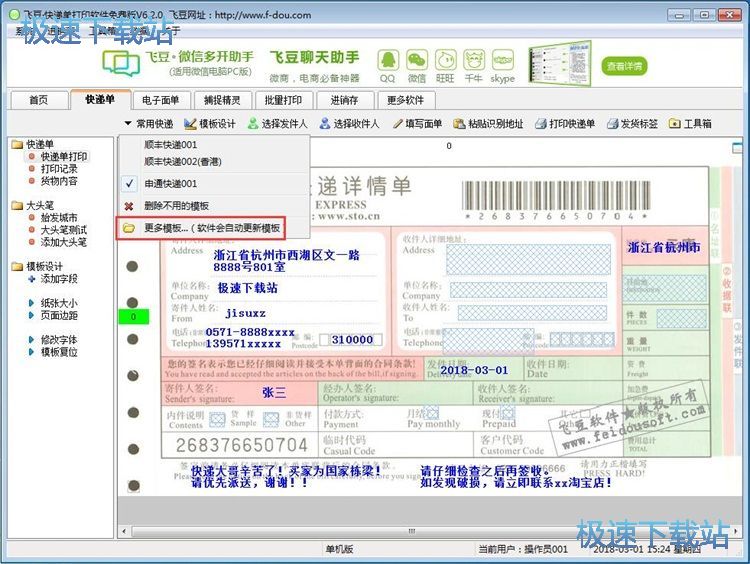The height and width of the screenshot is (564, 750).
Task: Click the Wangwang icon in banner
Action: (445, 60)
